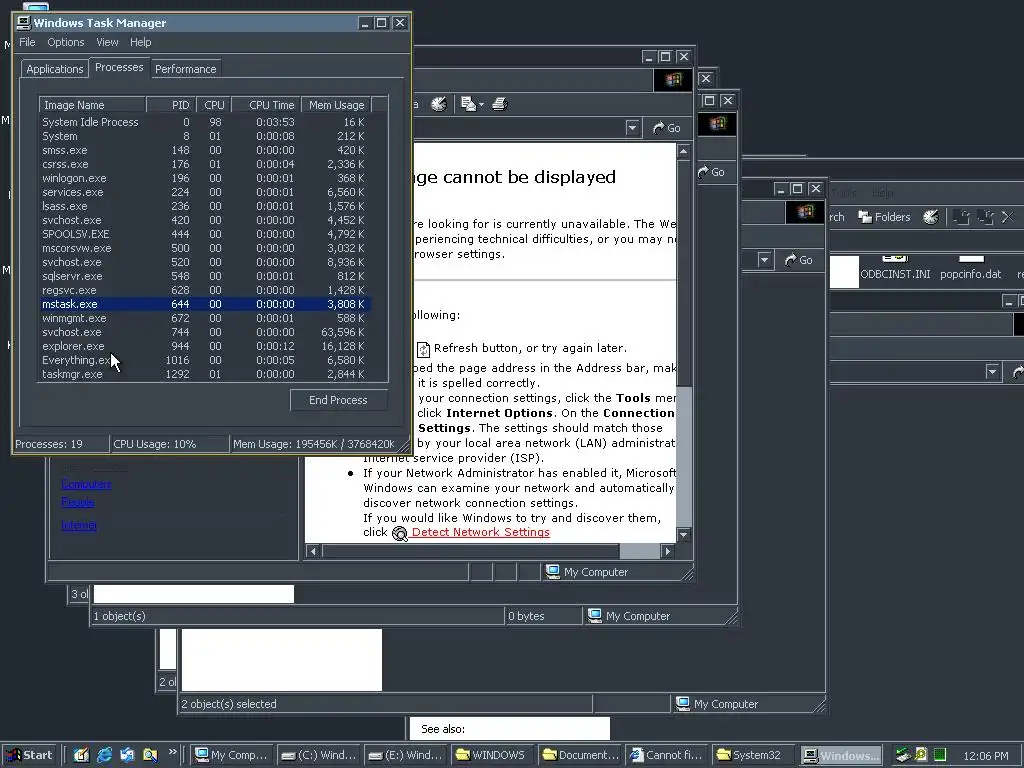Click the Copy To toolbar icon

(x=985, y=217)
